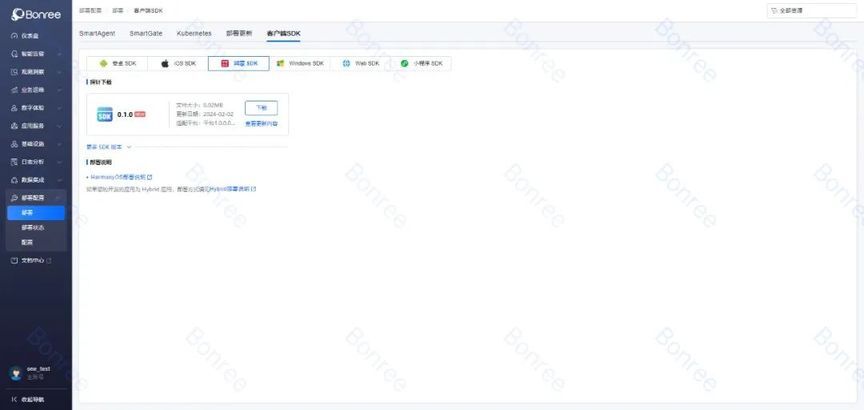864x410 pixels.
Task: Open the HarmonyOS deployment instructions link
Action: (x=118, y=177)
